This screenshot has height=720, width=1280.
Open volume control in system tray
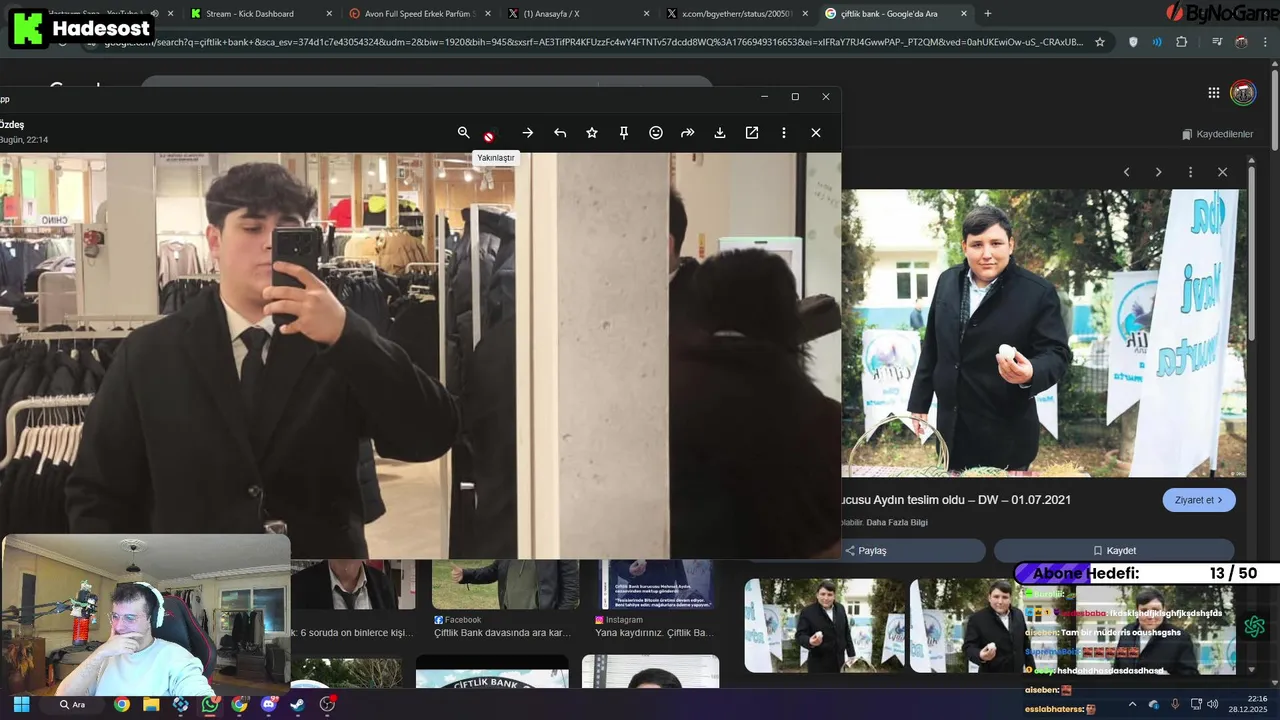(1212, 704)
